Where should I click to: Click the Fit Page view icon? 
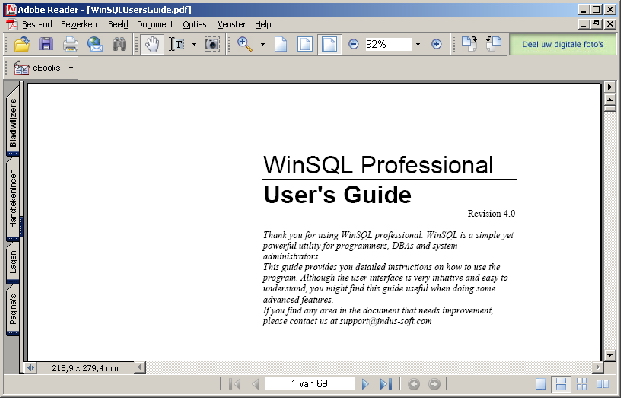coord(305,44)
